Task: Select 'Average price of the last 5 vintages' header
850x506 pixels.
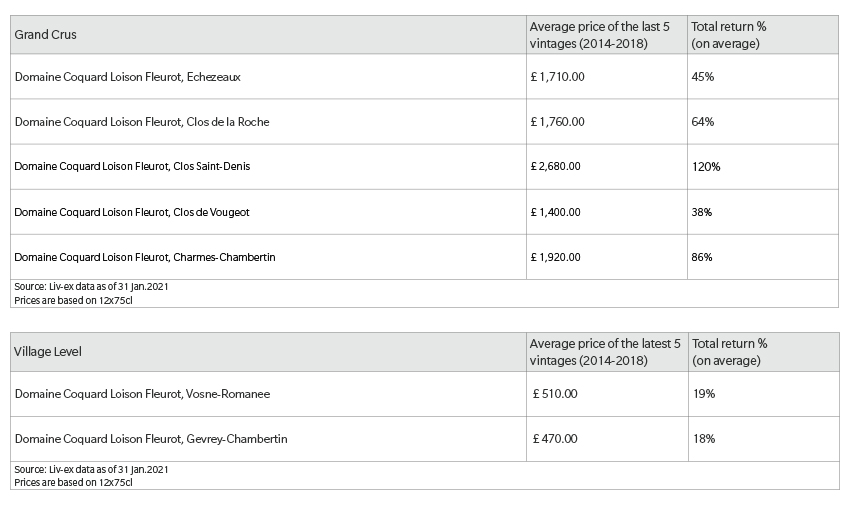Action: tap(600, 35)
